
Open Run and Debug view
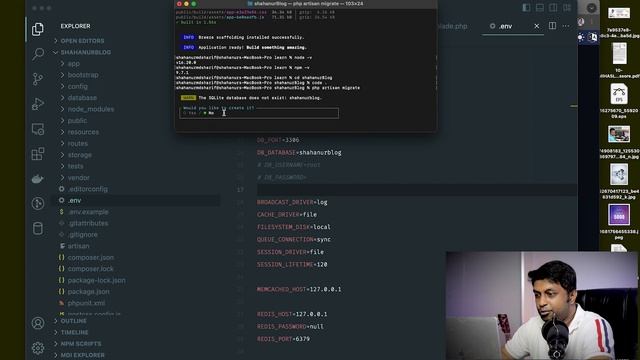38,104
